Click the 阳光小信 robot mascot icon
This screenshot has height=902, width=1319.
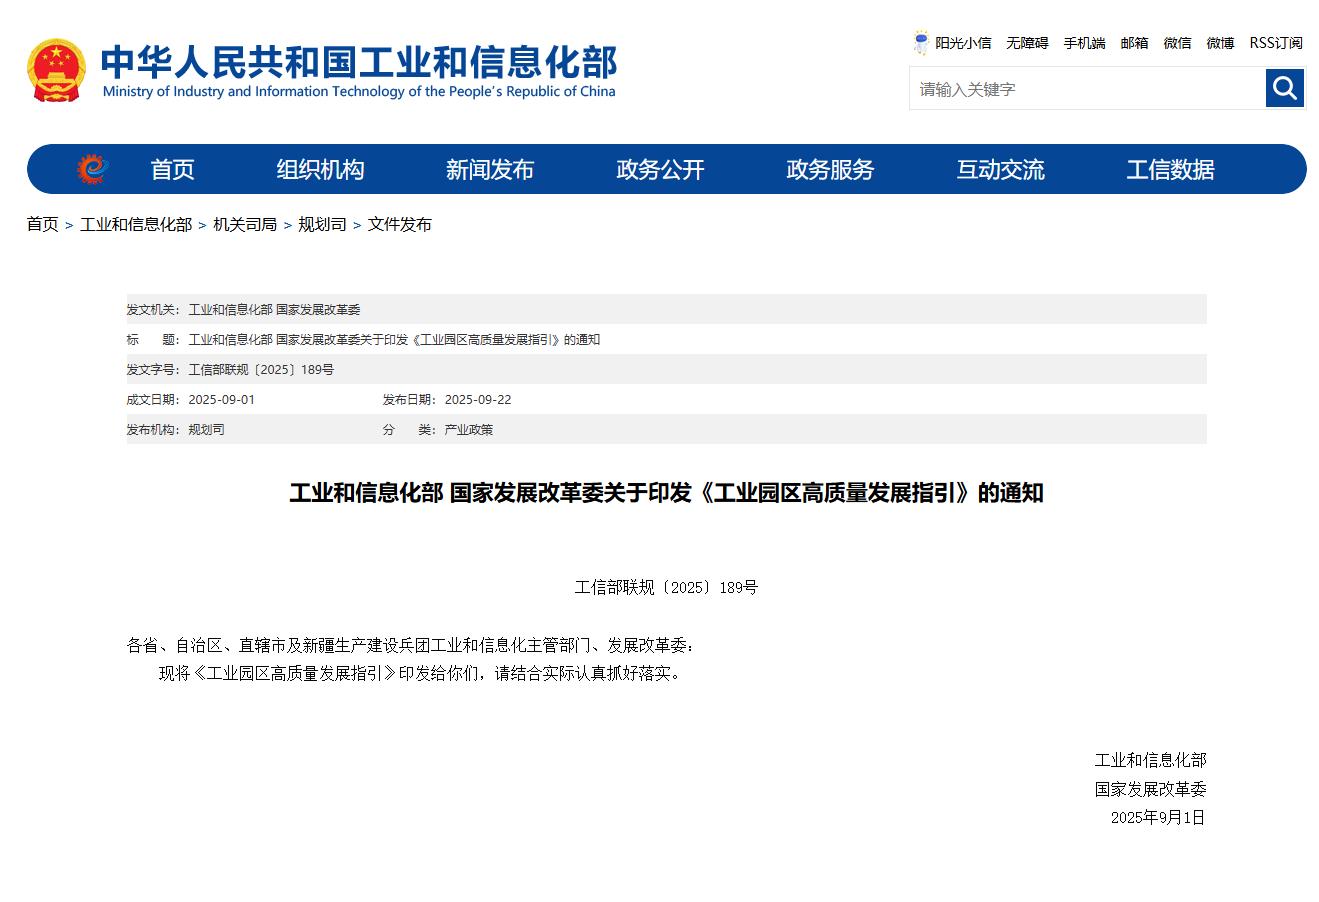point(920,42)
